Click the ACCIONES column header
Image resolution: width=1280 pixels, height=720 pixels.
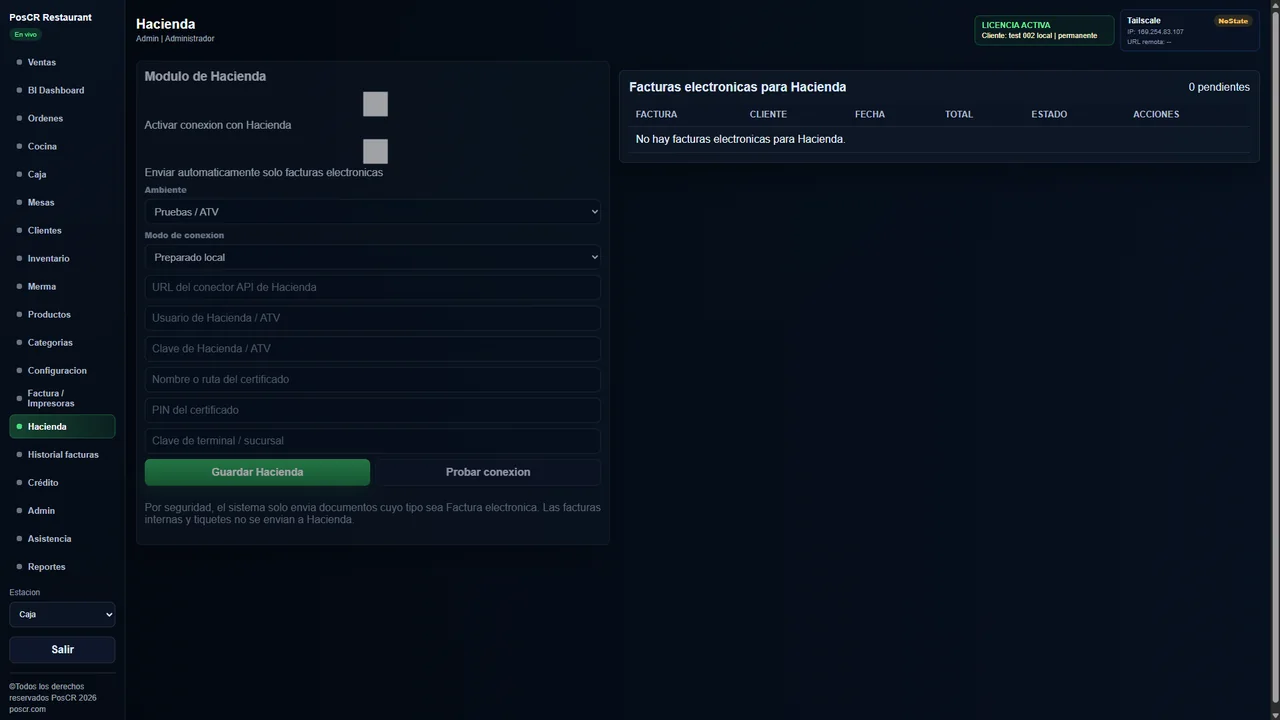pyautogui.click(x=1156, y=114)
